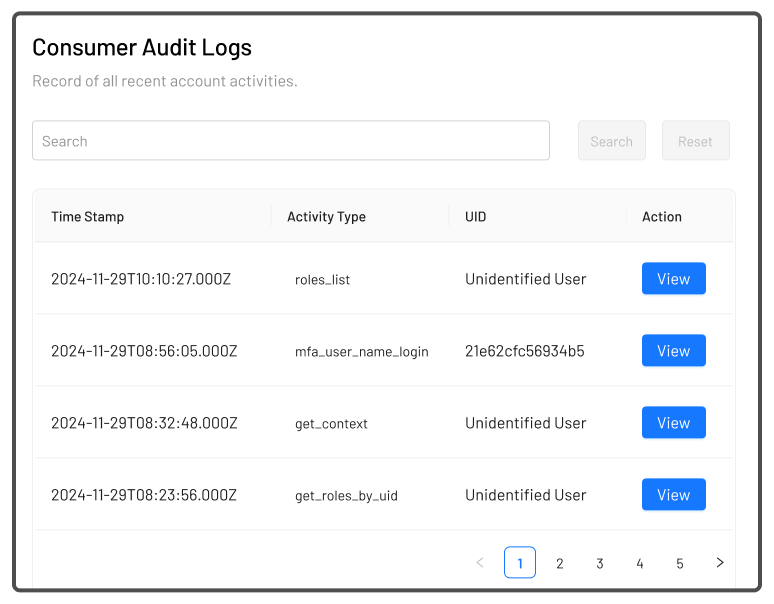Switch to page 4 in pagination
This screenshot has width=774, height=604.
[x=640, y=563]
